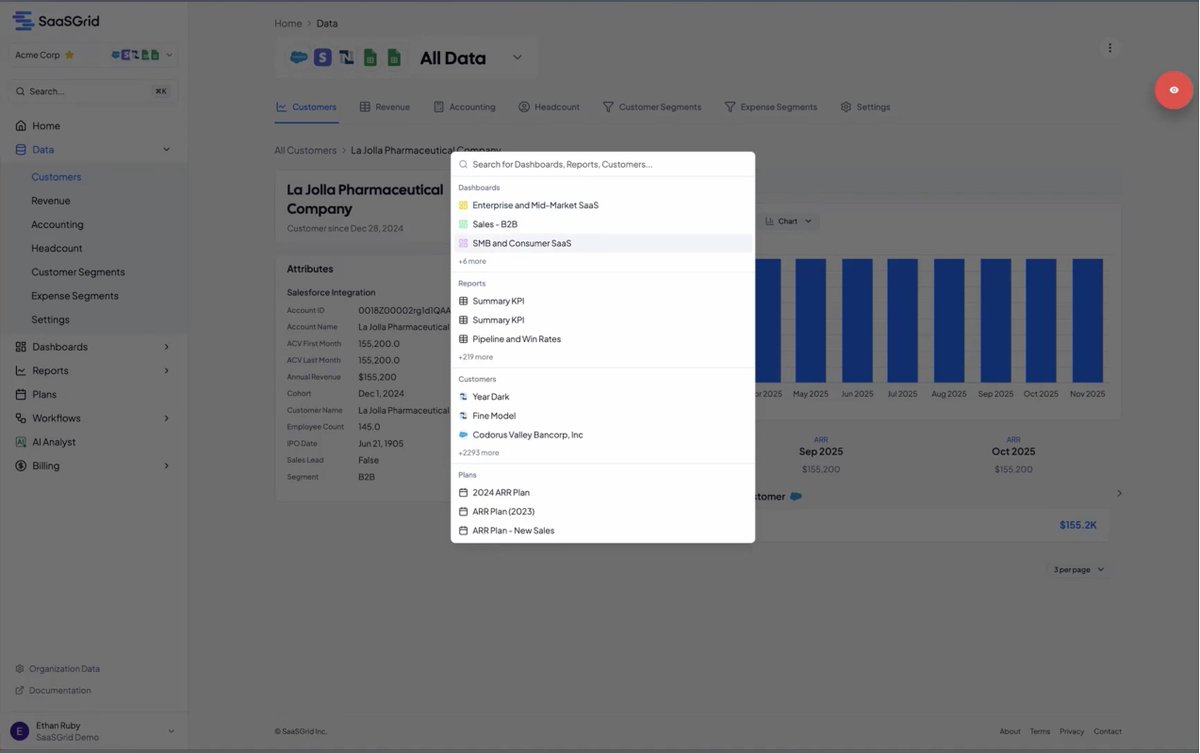Open the All Data source dropdown
Screen dimensions: 1200x753
point(517,58)
